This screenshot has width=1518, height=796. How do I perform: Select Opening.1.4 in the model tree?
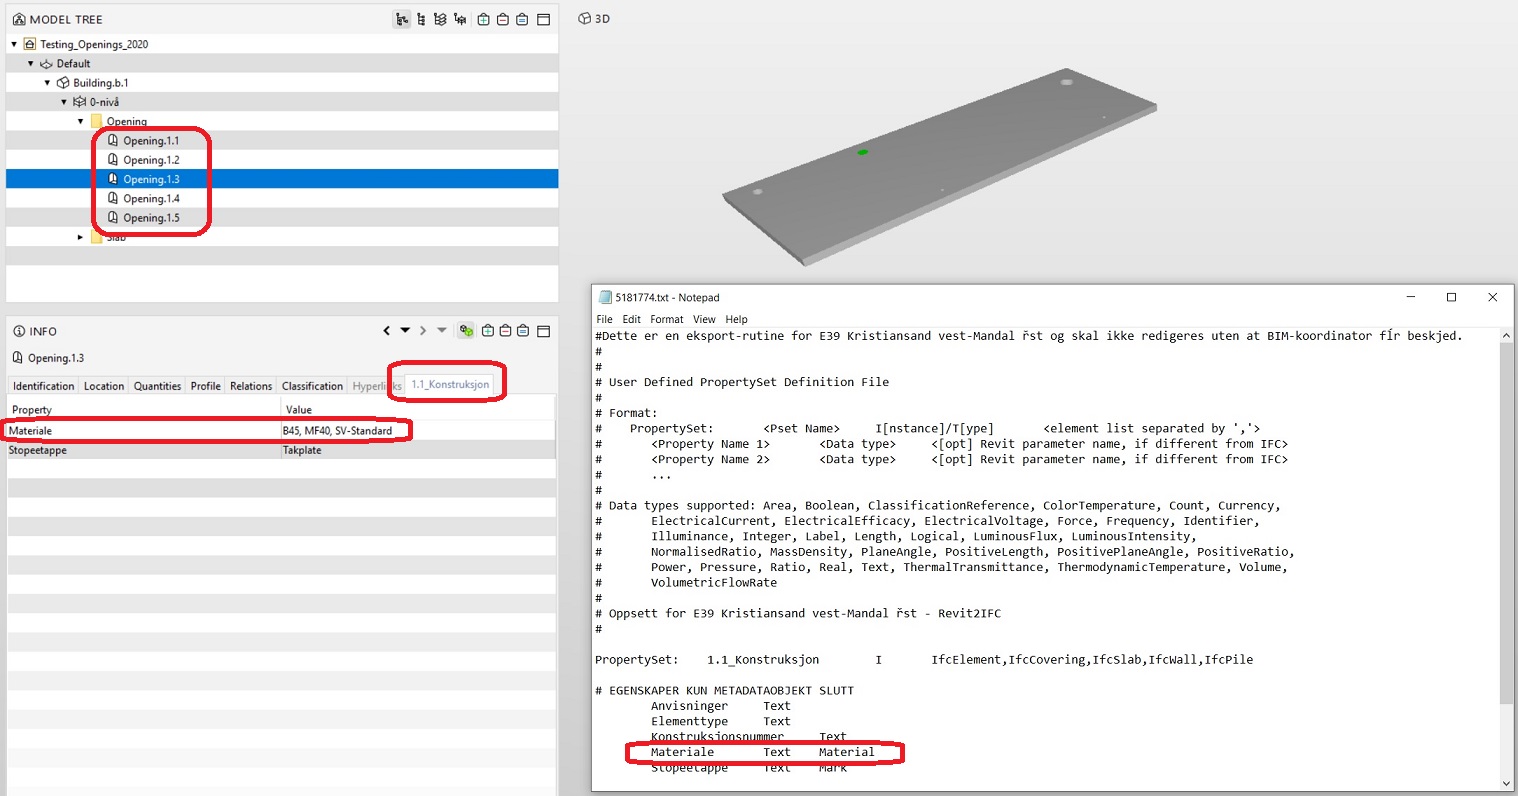(x=152, y=198)
